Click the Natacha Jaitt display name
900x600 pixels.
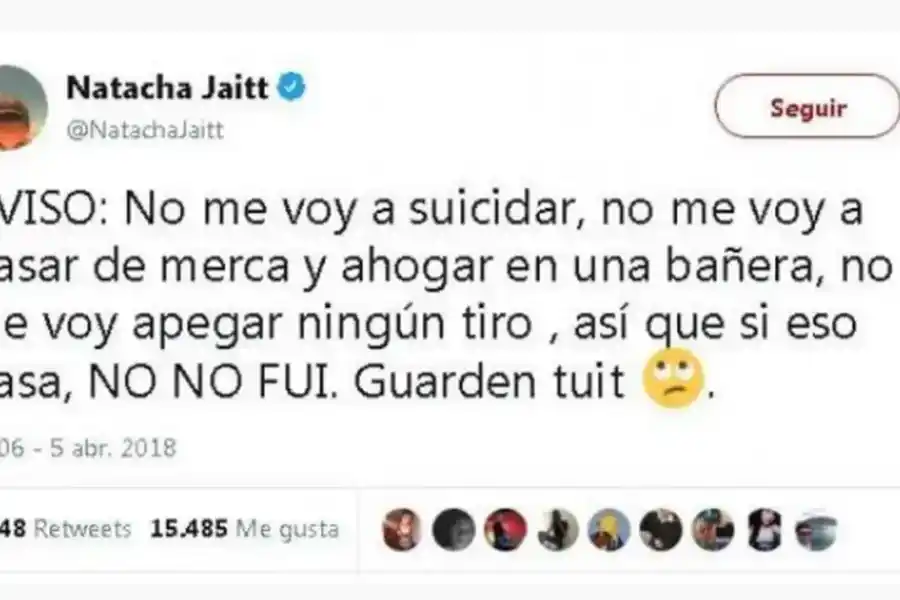click(x=167, y=88)
